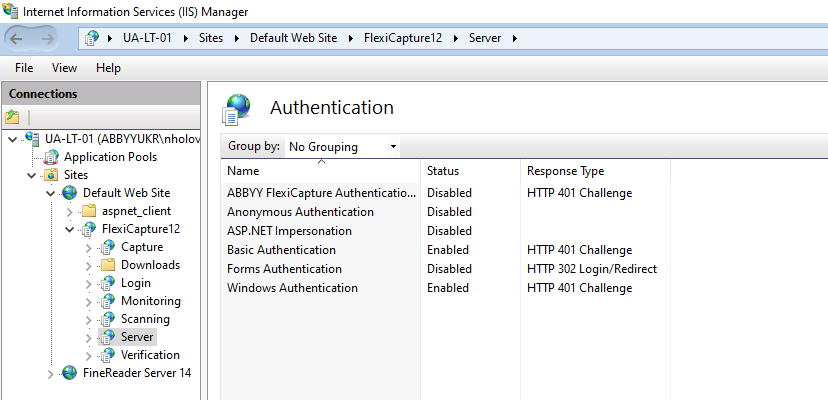Click the Server application icon in tree
828x400 pixels.
(108, 337)
